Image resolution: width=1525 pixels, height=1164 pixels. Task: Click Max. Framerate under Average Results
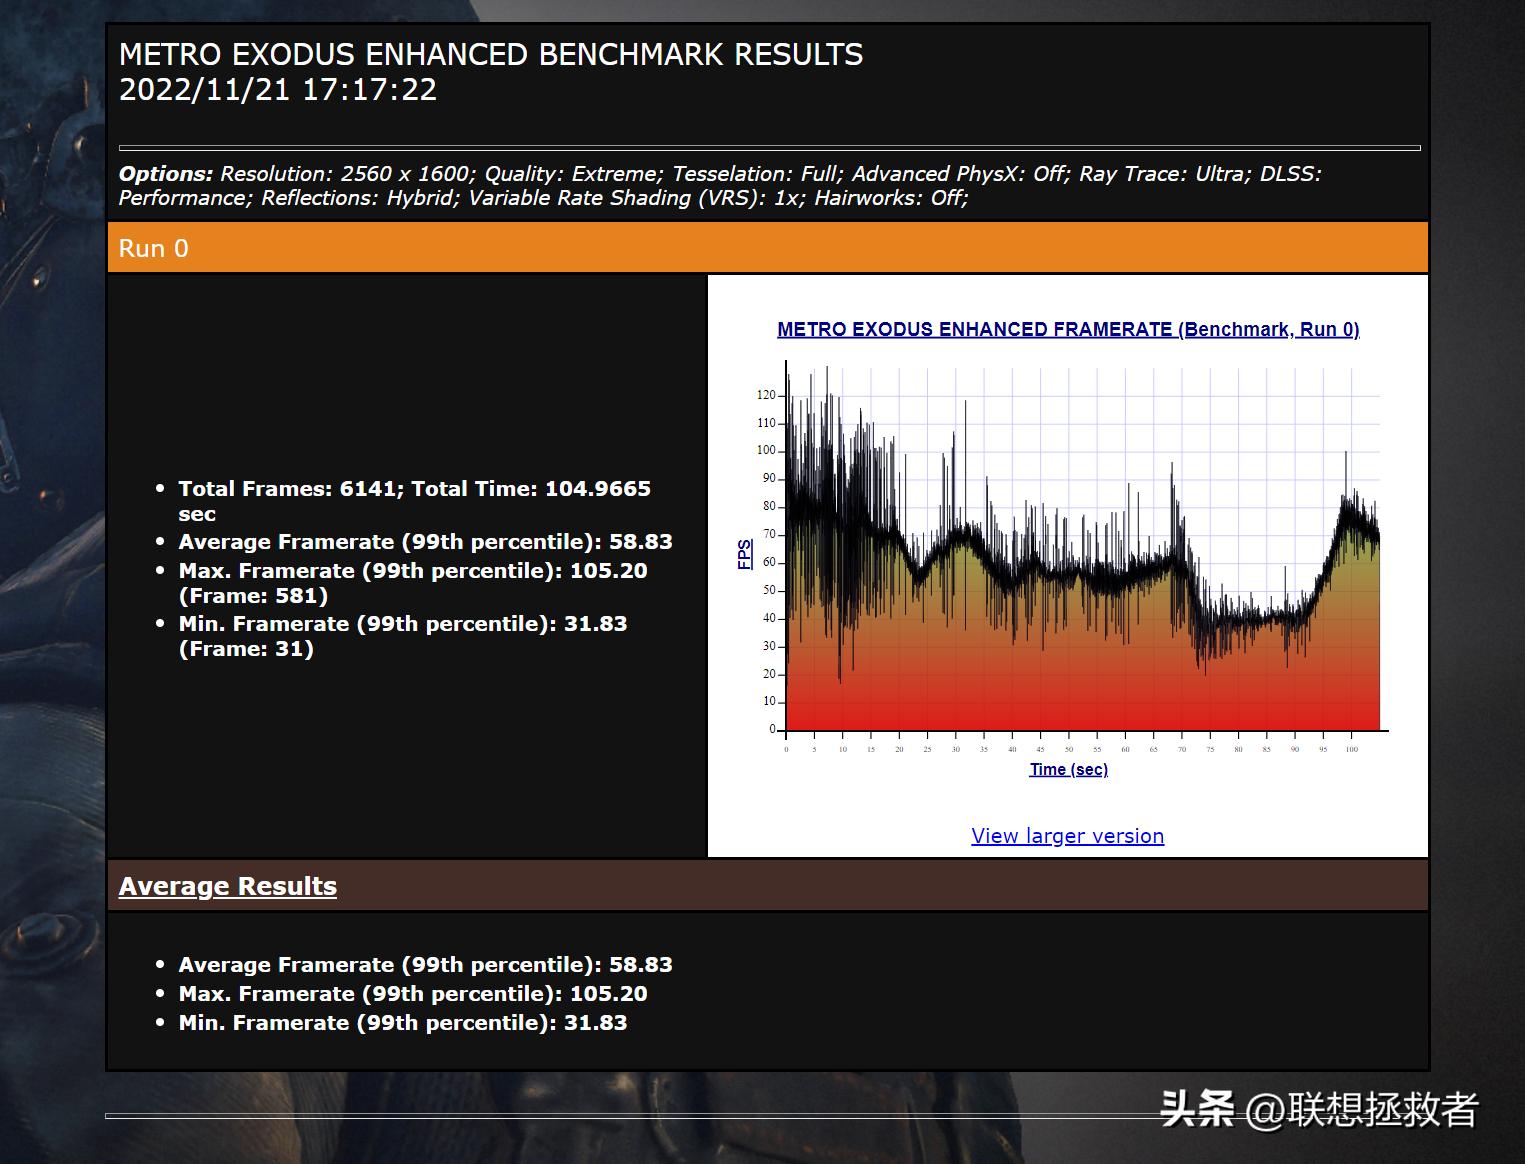[412, 994]
